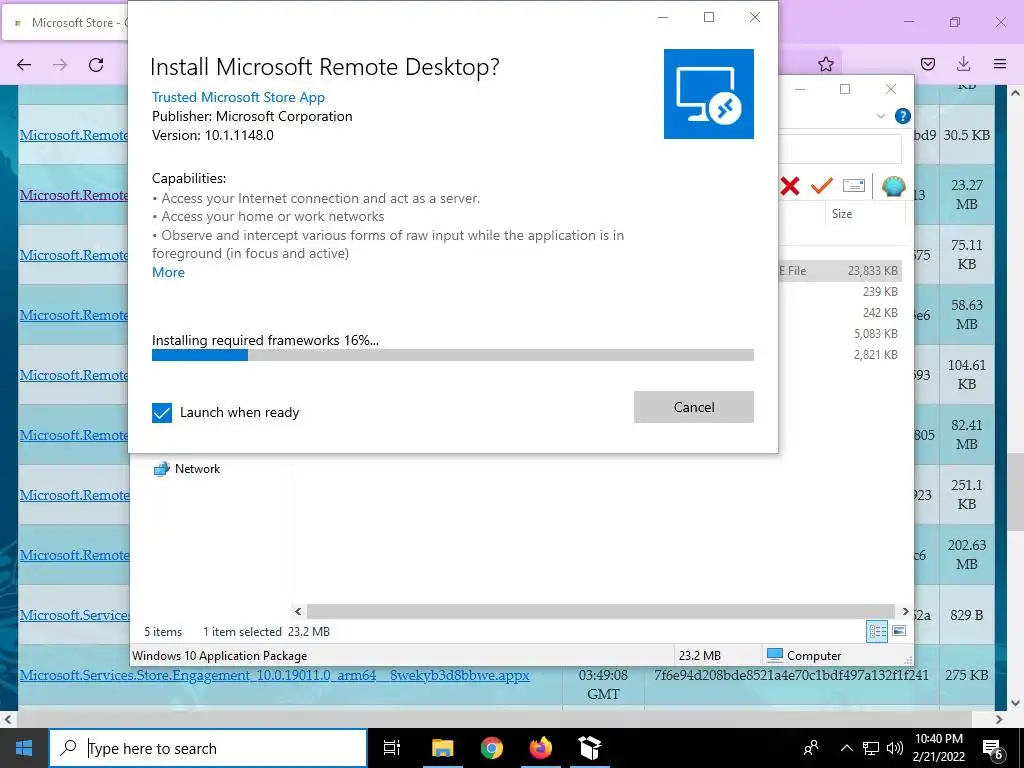Click the 23.27 MB size cell
Image resolution: width=1024 pixels, height=768 pixels.
tap(967, 195)
